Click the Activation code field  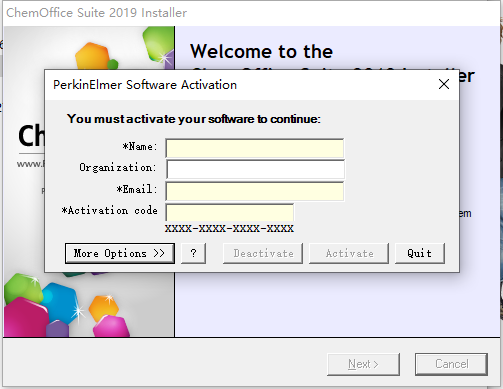click(x=230, y=212)
